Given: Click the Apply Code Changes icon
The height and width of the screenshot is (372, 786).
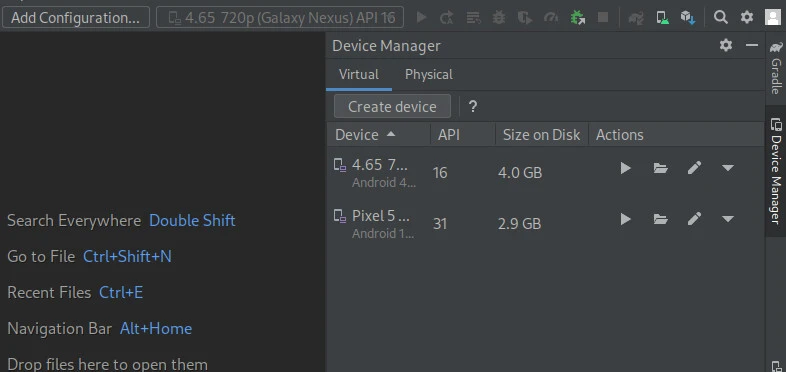Looking at the screenshot, I should 473,18.
